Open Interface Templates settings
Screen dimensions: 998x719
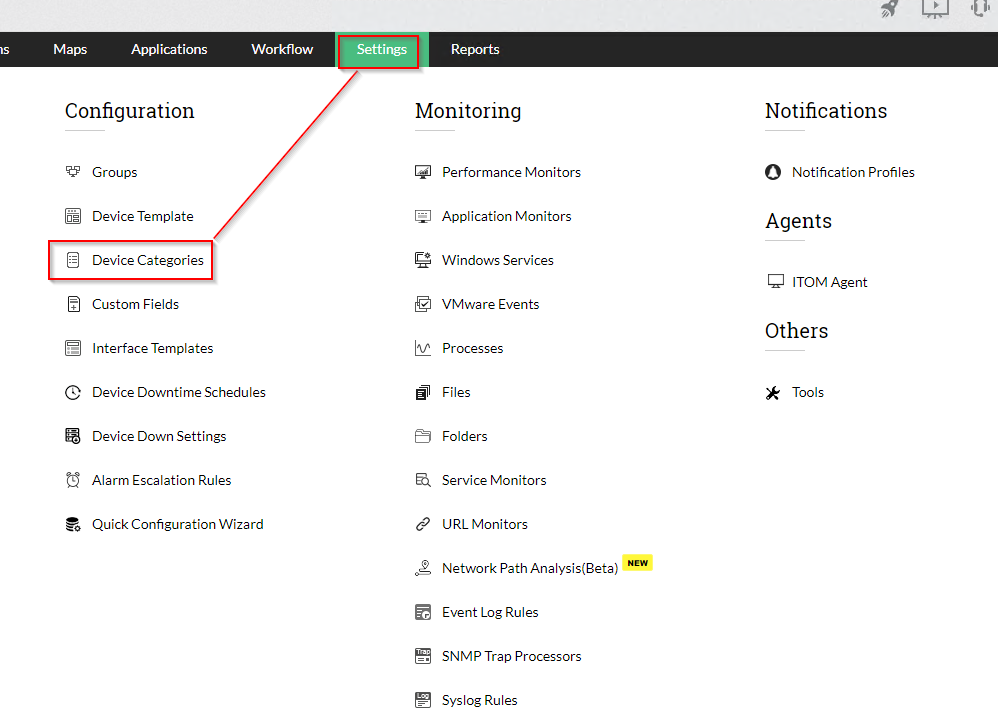tap(153, 348)
